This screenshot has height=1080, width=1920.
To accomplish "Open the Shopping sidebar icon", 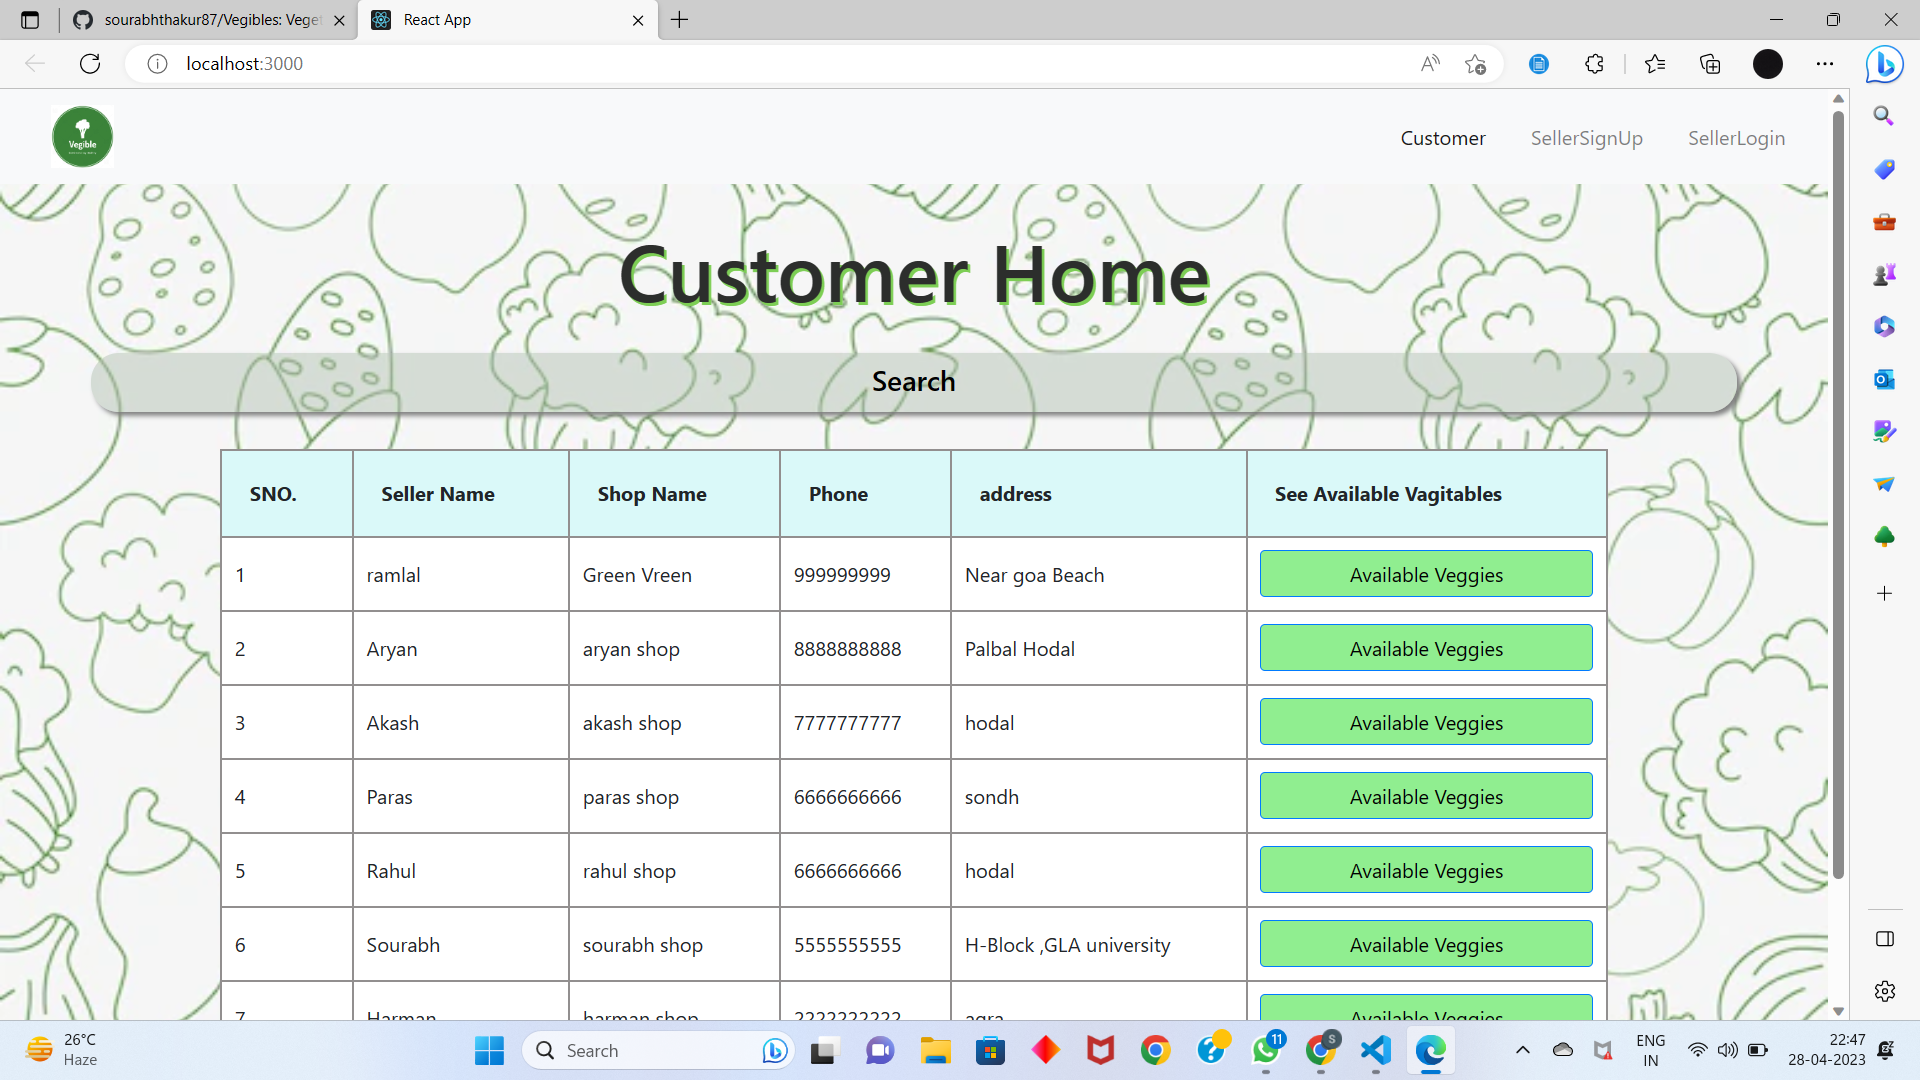I will (x=1884, y=169).
